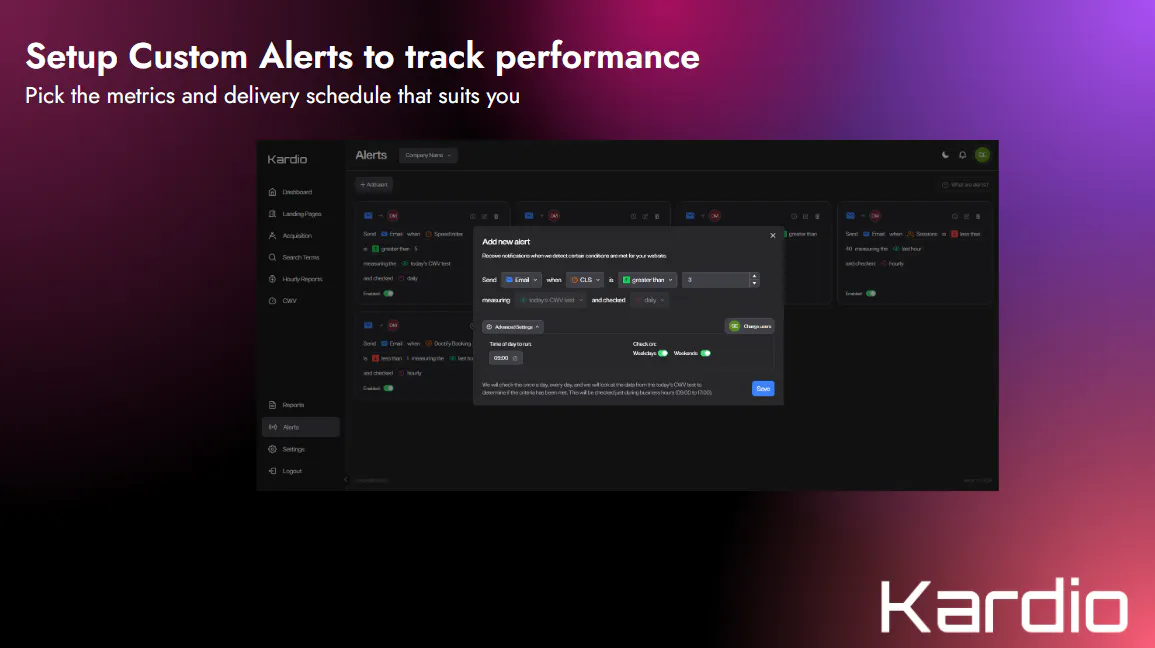Click the What are alerts? help button

965,185
